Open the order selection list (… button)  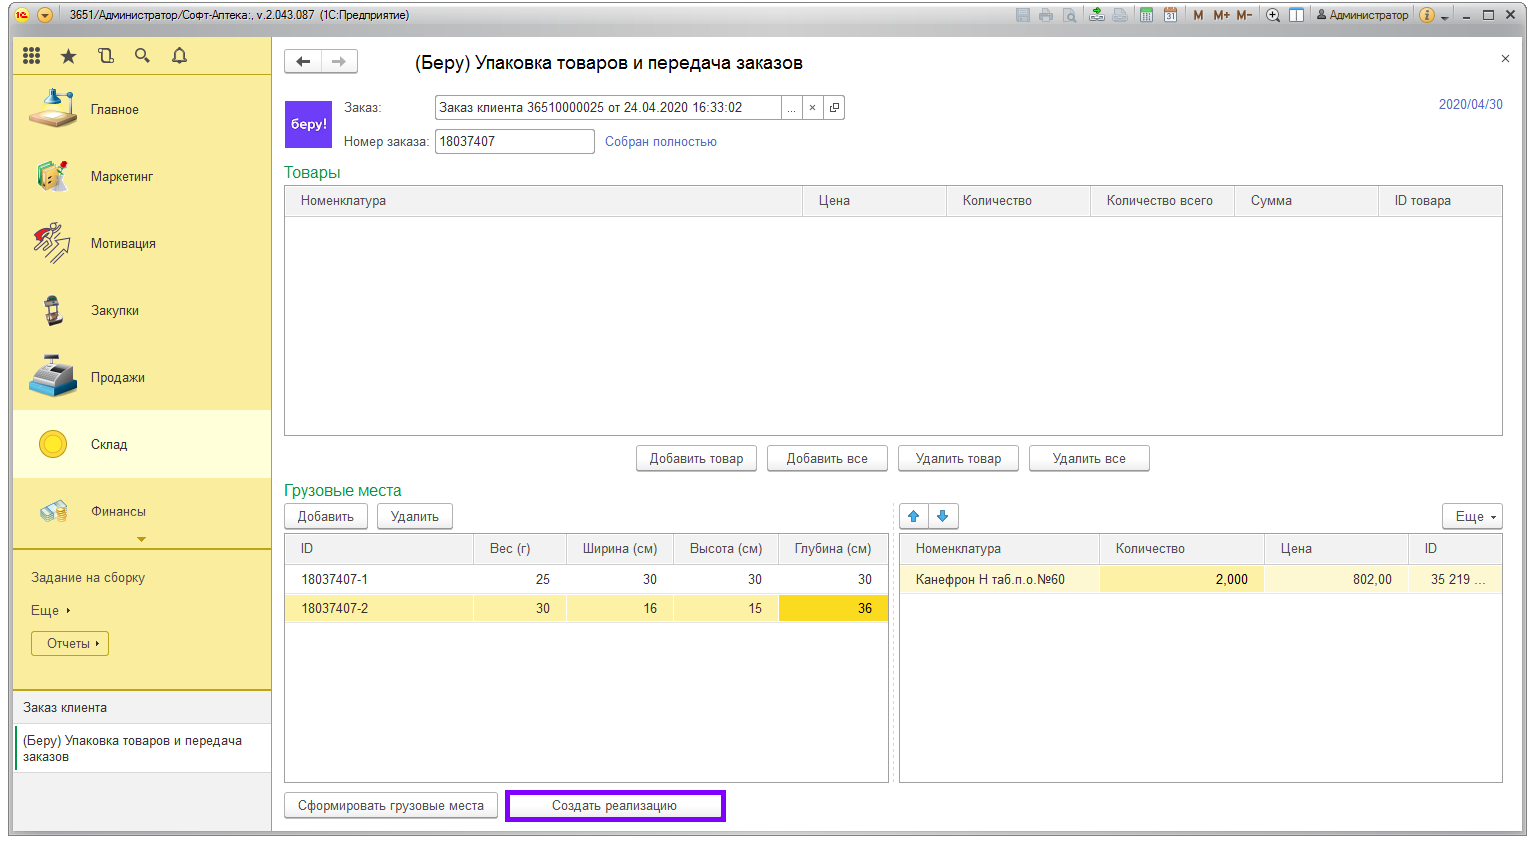click(x=791, y=108)
